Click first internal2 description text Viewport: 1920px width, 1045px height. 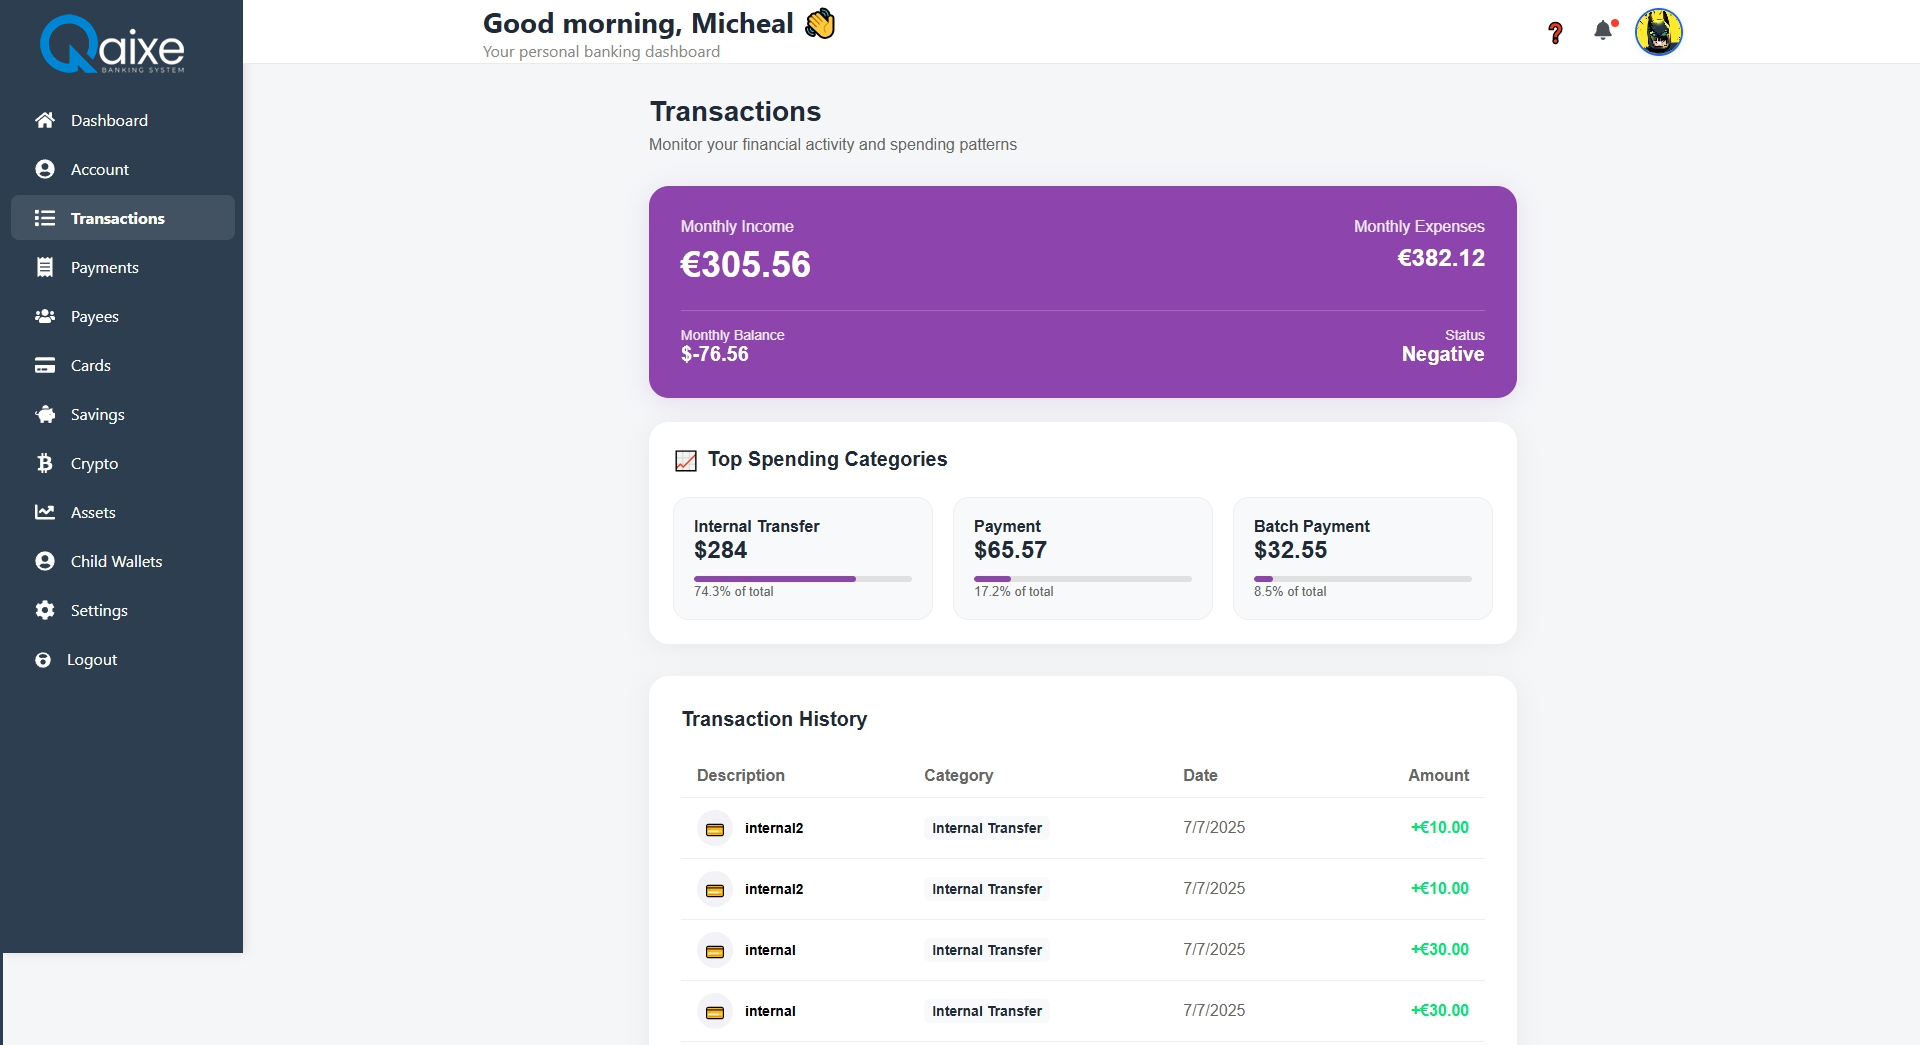click(774, 828)
